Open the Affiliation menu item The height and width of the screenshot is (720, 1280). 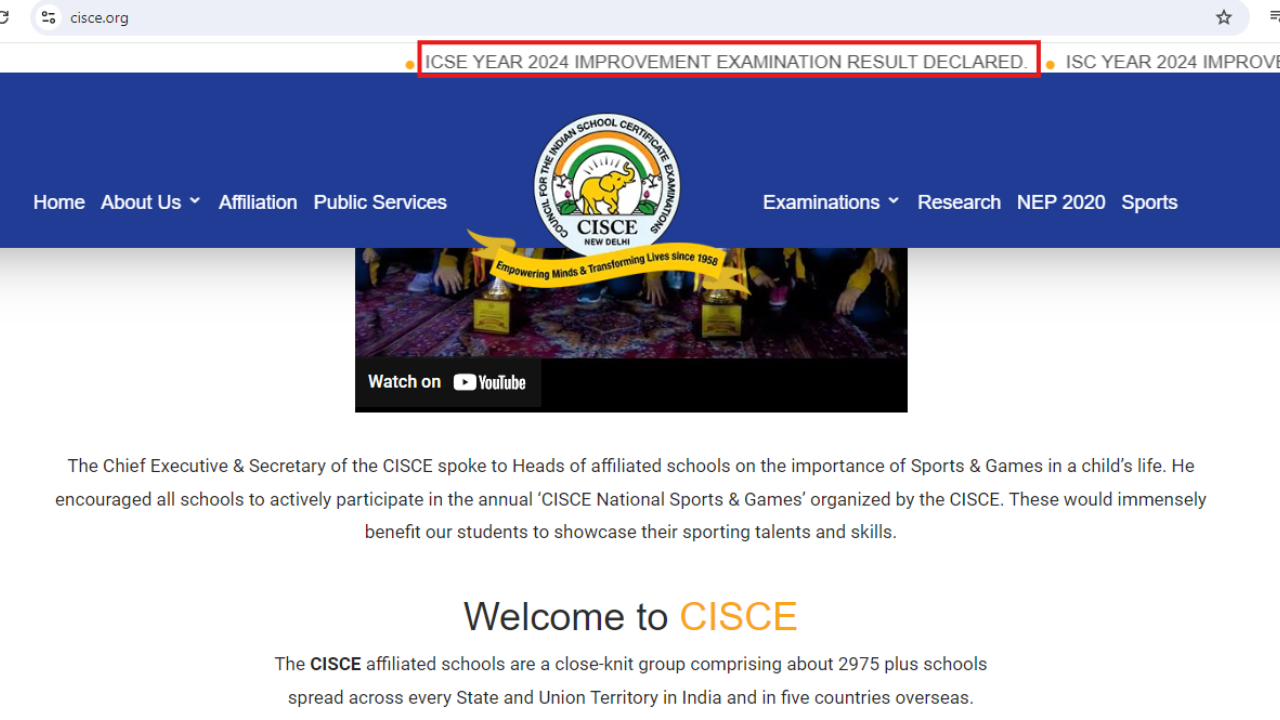click(257, 202)
